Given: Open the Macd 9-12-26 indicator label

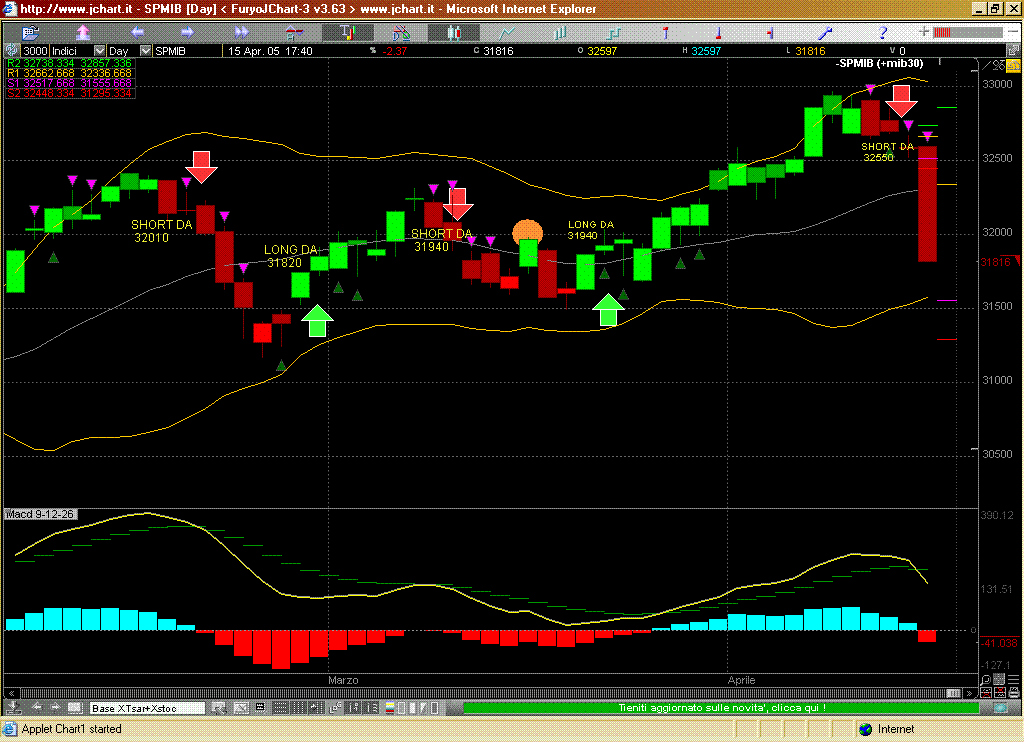Looking at the screenshot, I should click(x=40, y=515).
